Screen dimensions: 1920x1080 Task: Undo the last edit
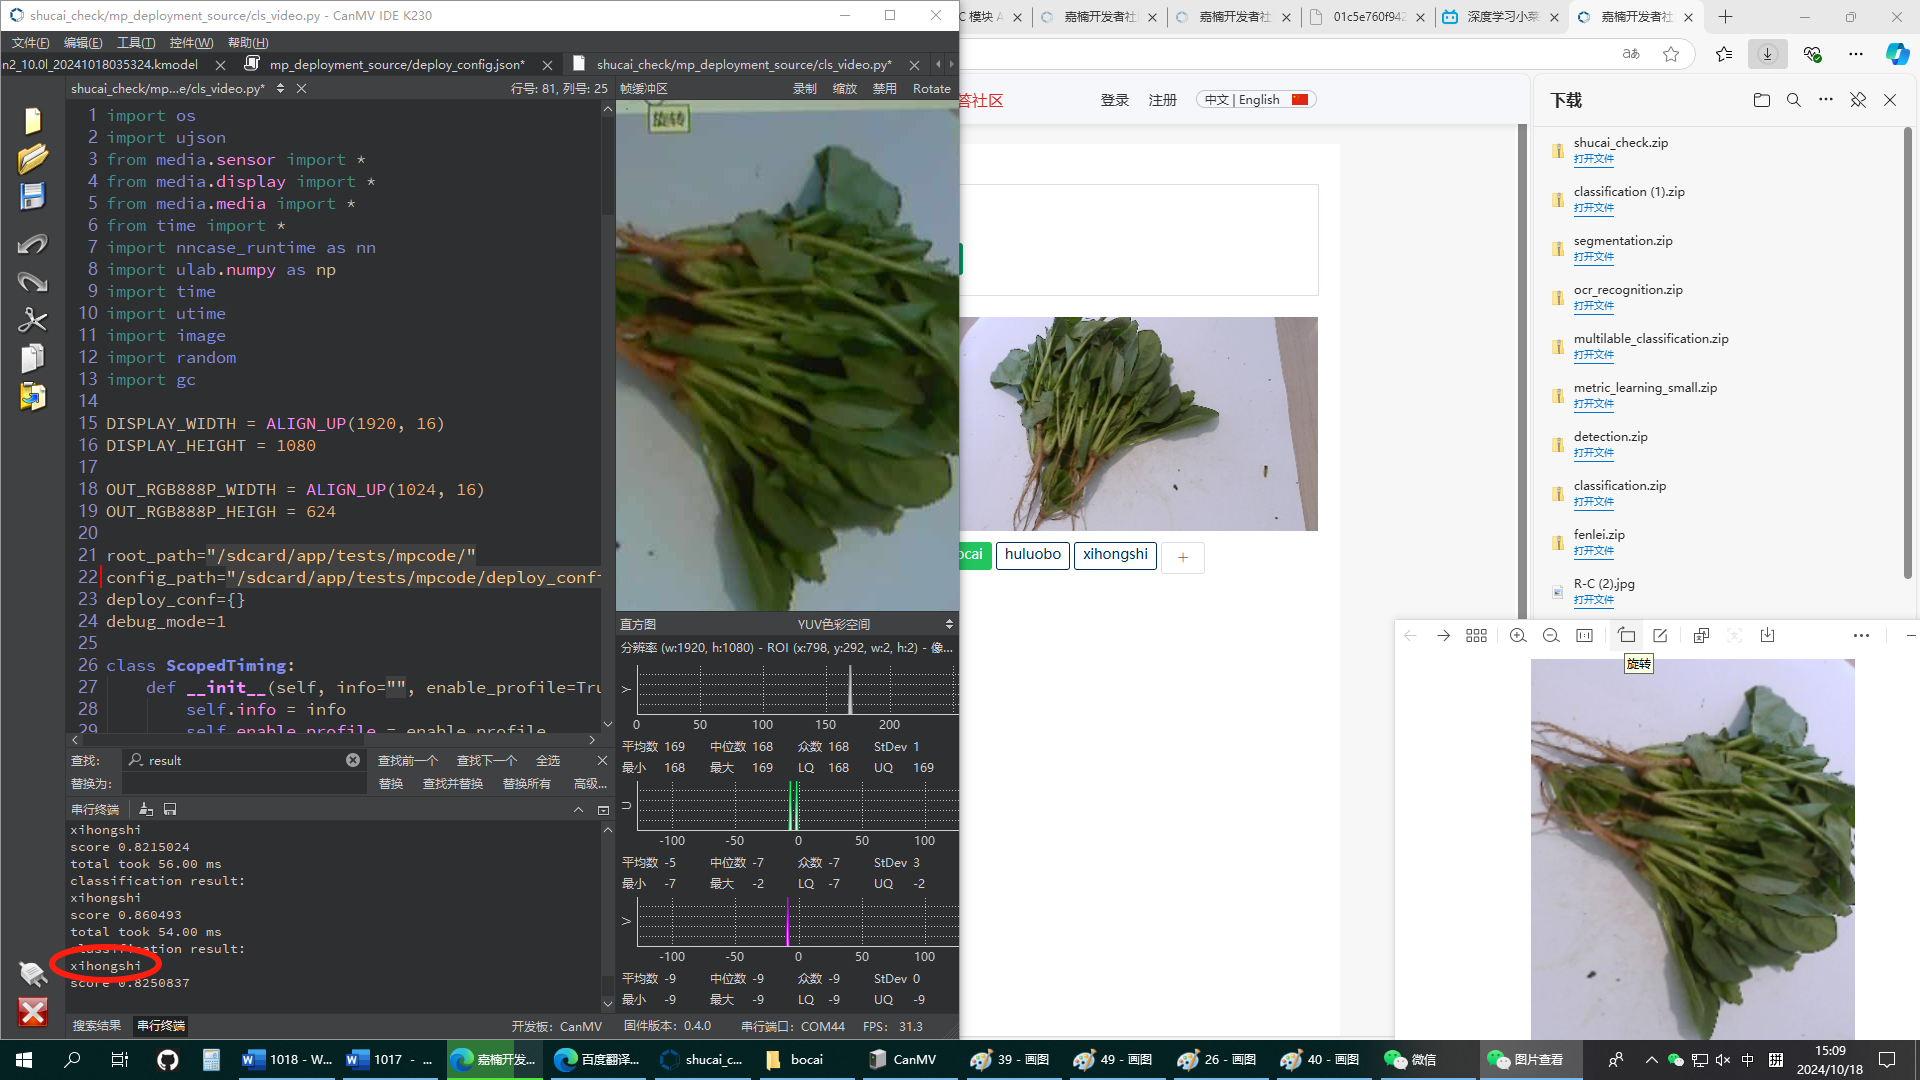click(x=33, y=243)
